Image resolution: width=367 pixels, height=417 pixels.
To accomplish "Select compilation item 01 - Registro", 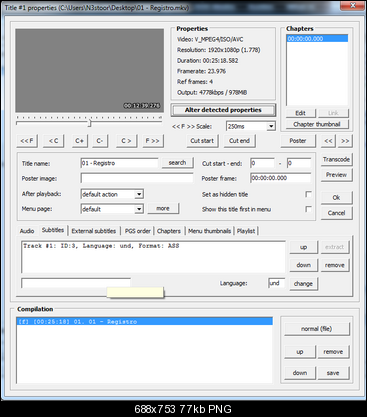I will 144,322.
